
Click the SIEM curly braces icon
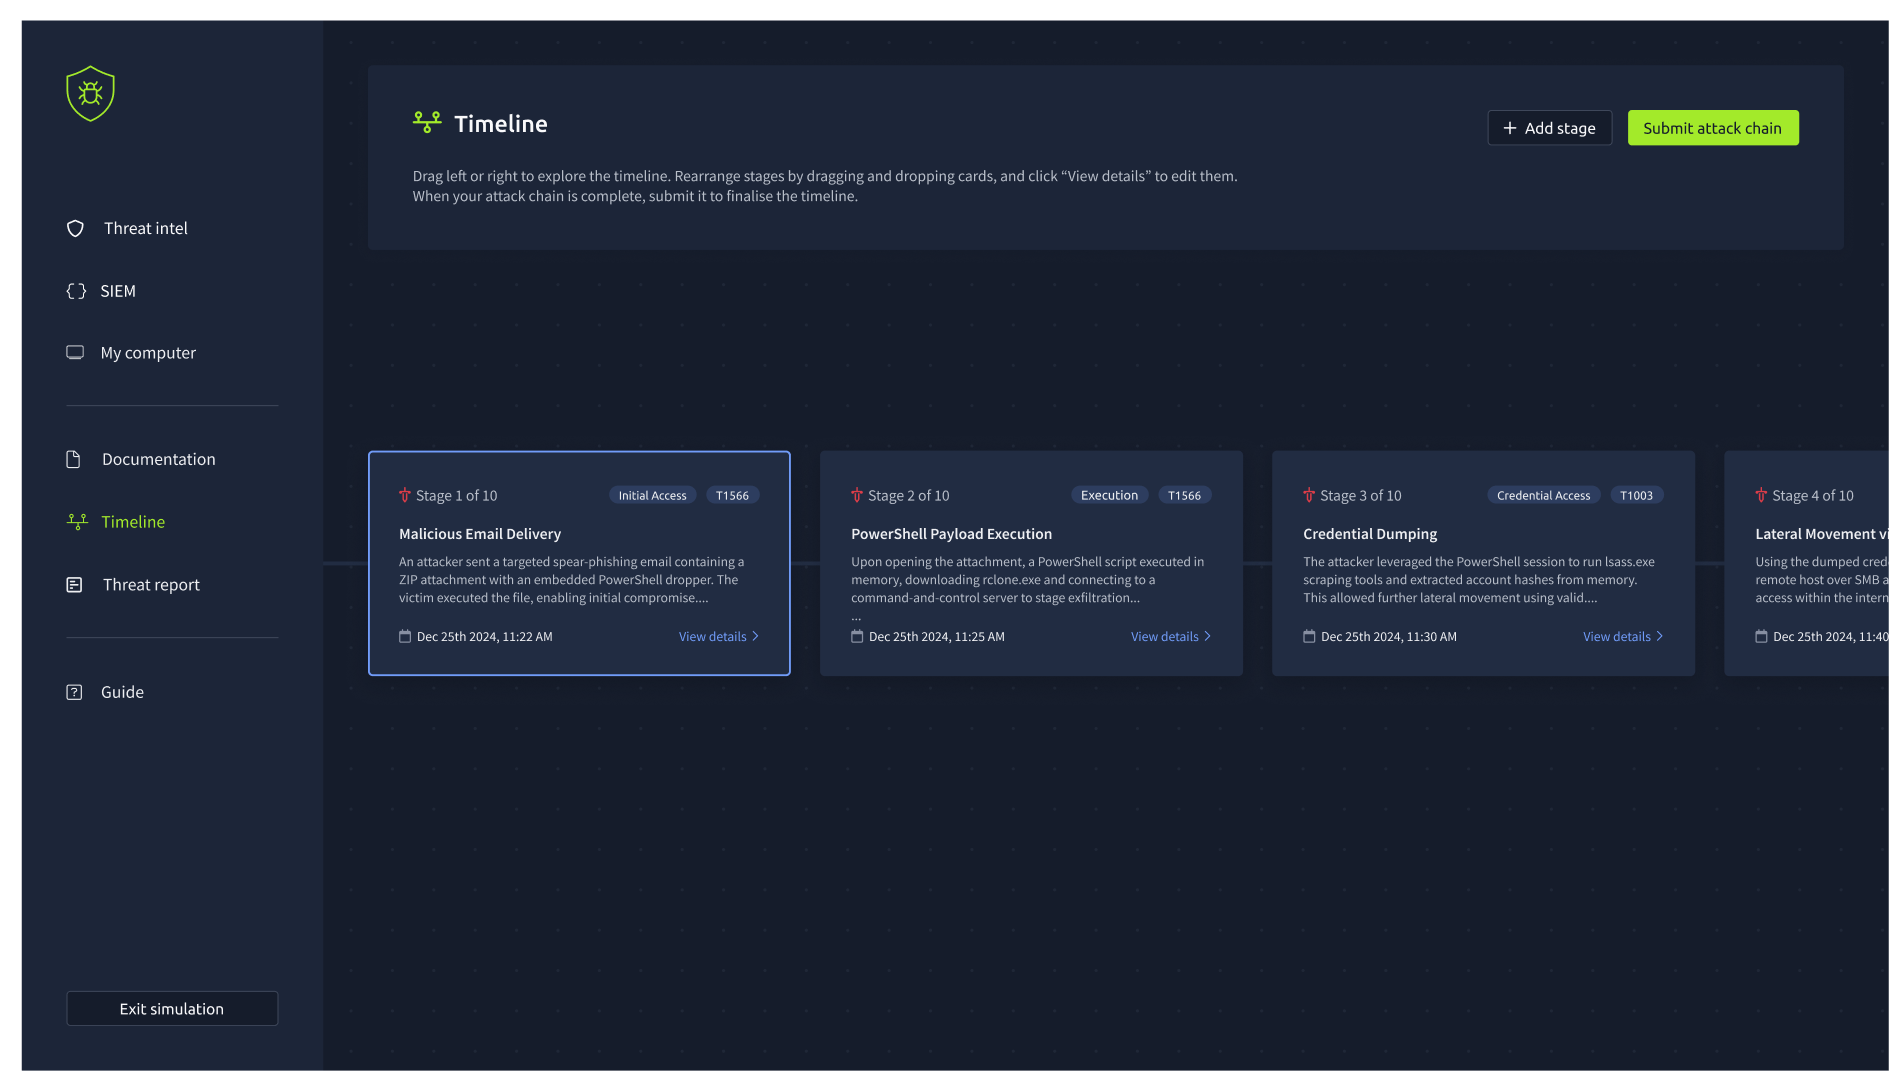tap(76, 291)
